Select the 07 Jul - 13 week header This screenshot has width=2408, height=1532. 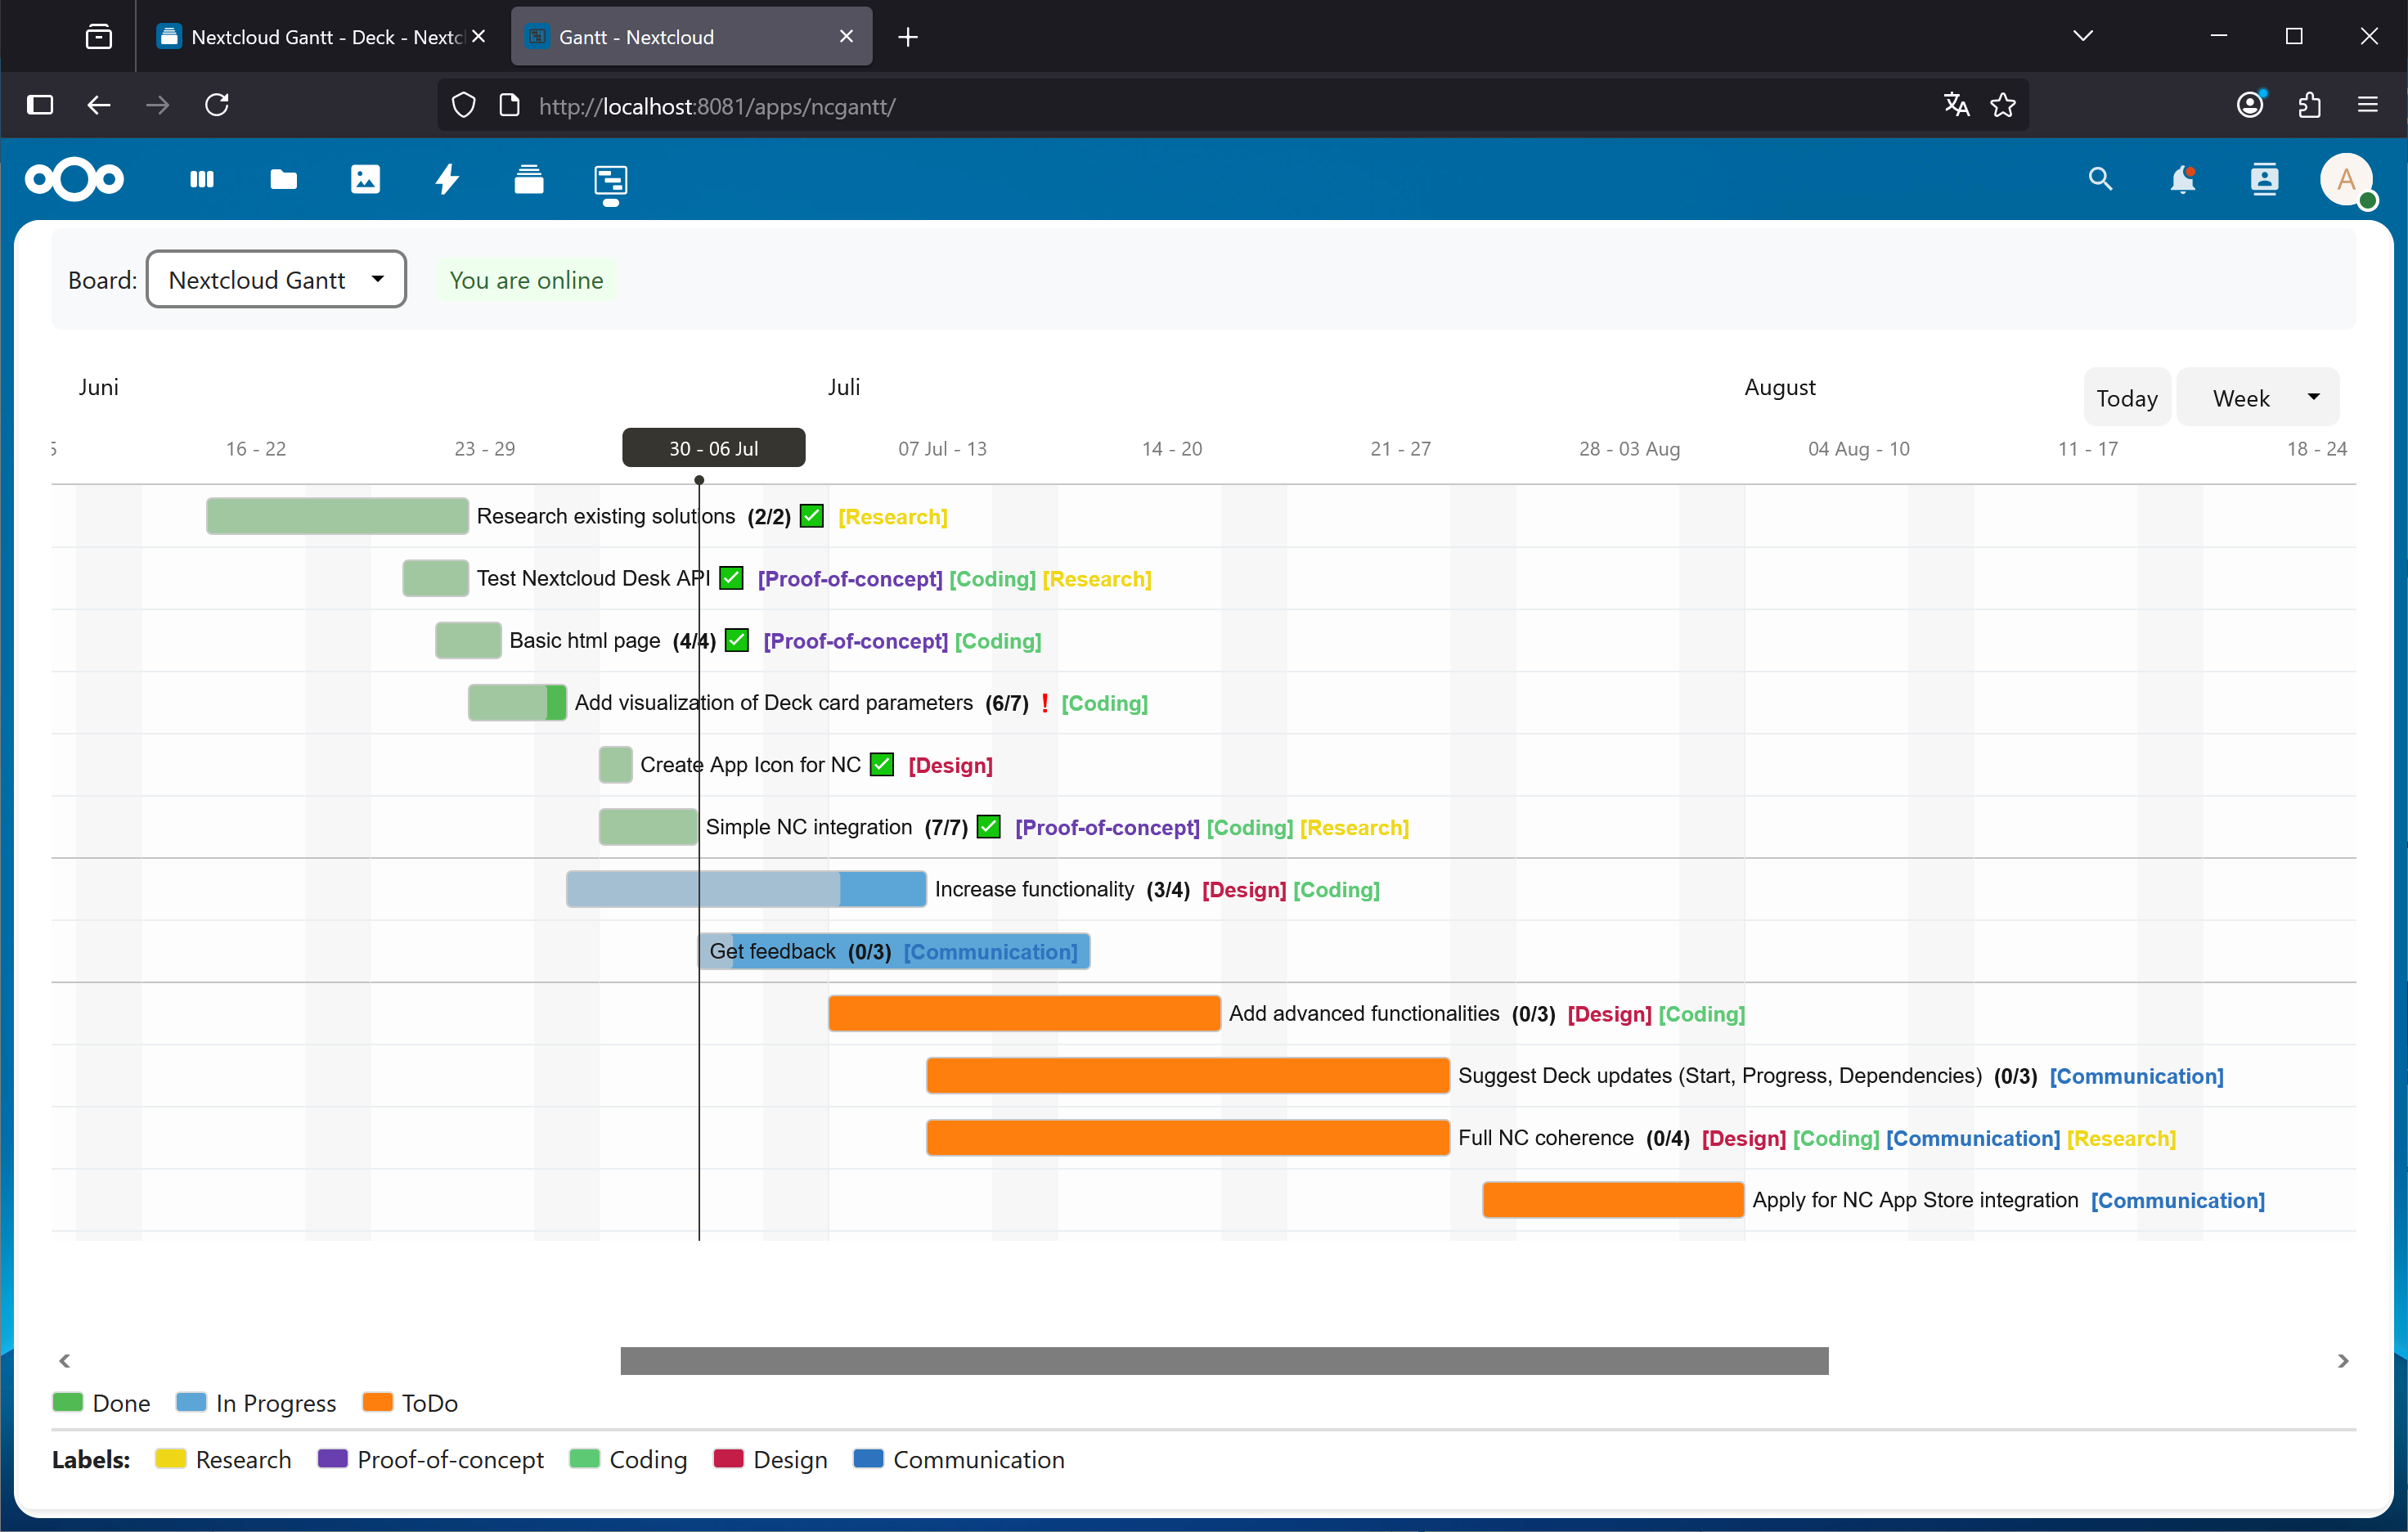coord(942,449)
